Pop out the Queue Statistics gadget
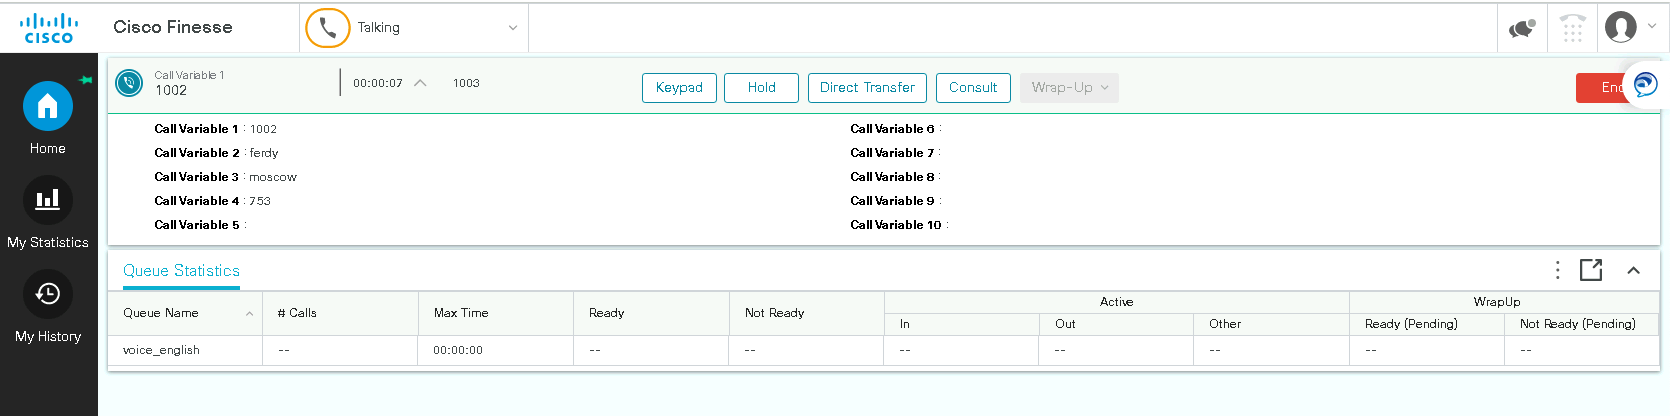Screen dimensions: 1670x416 [x=1590, y=270]
